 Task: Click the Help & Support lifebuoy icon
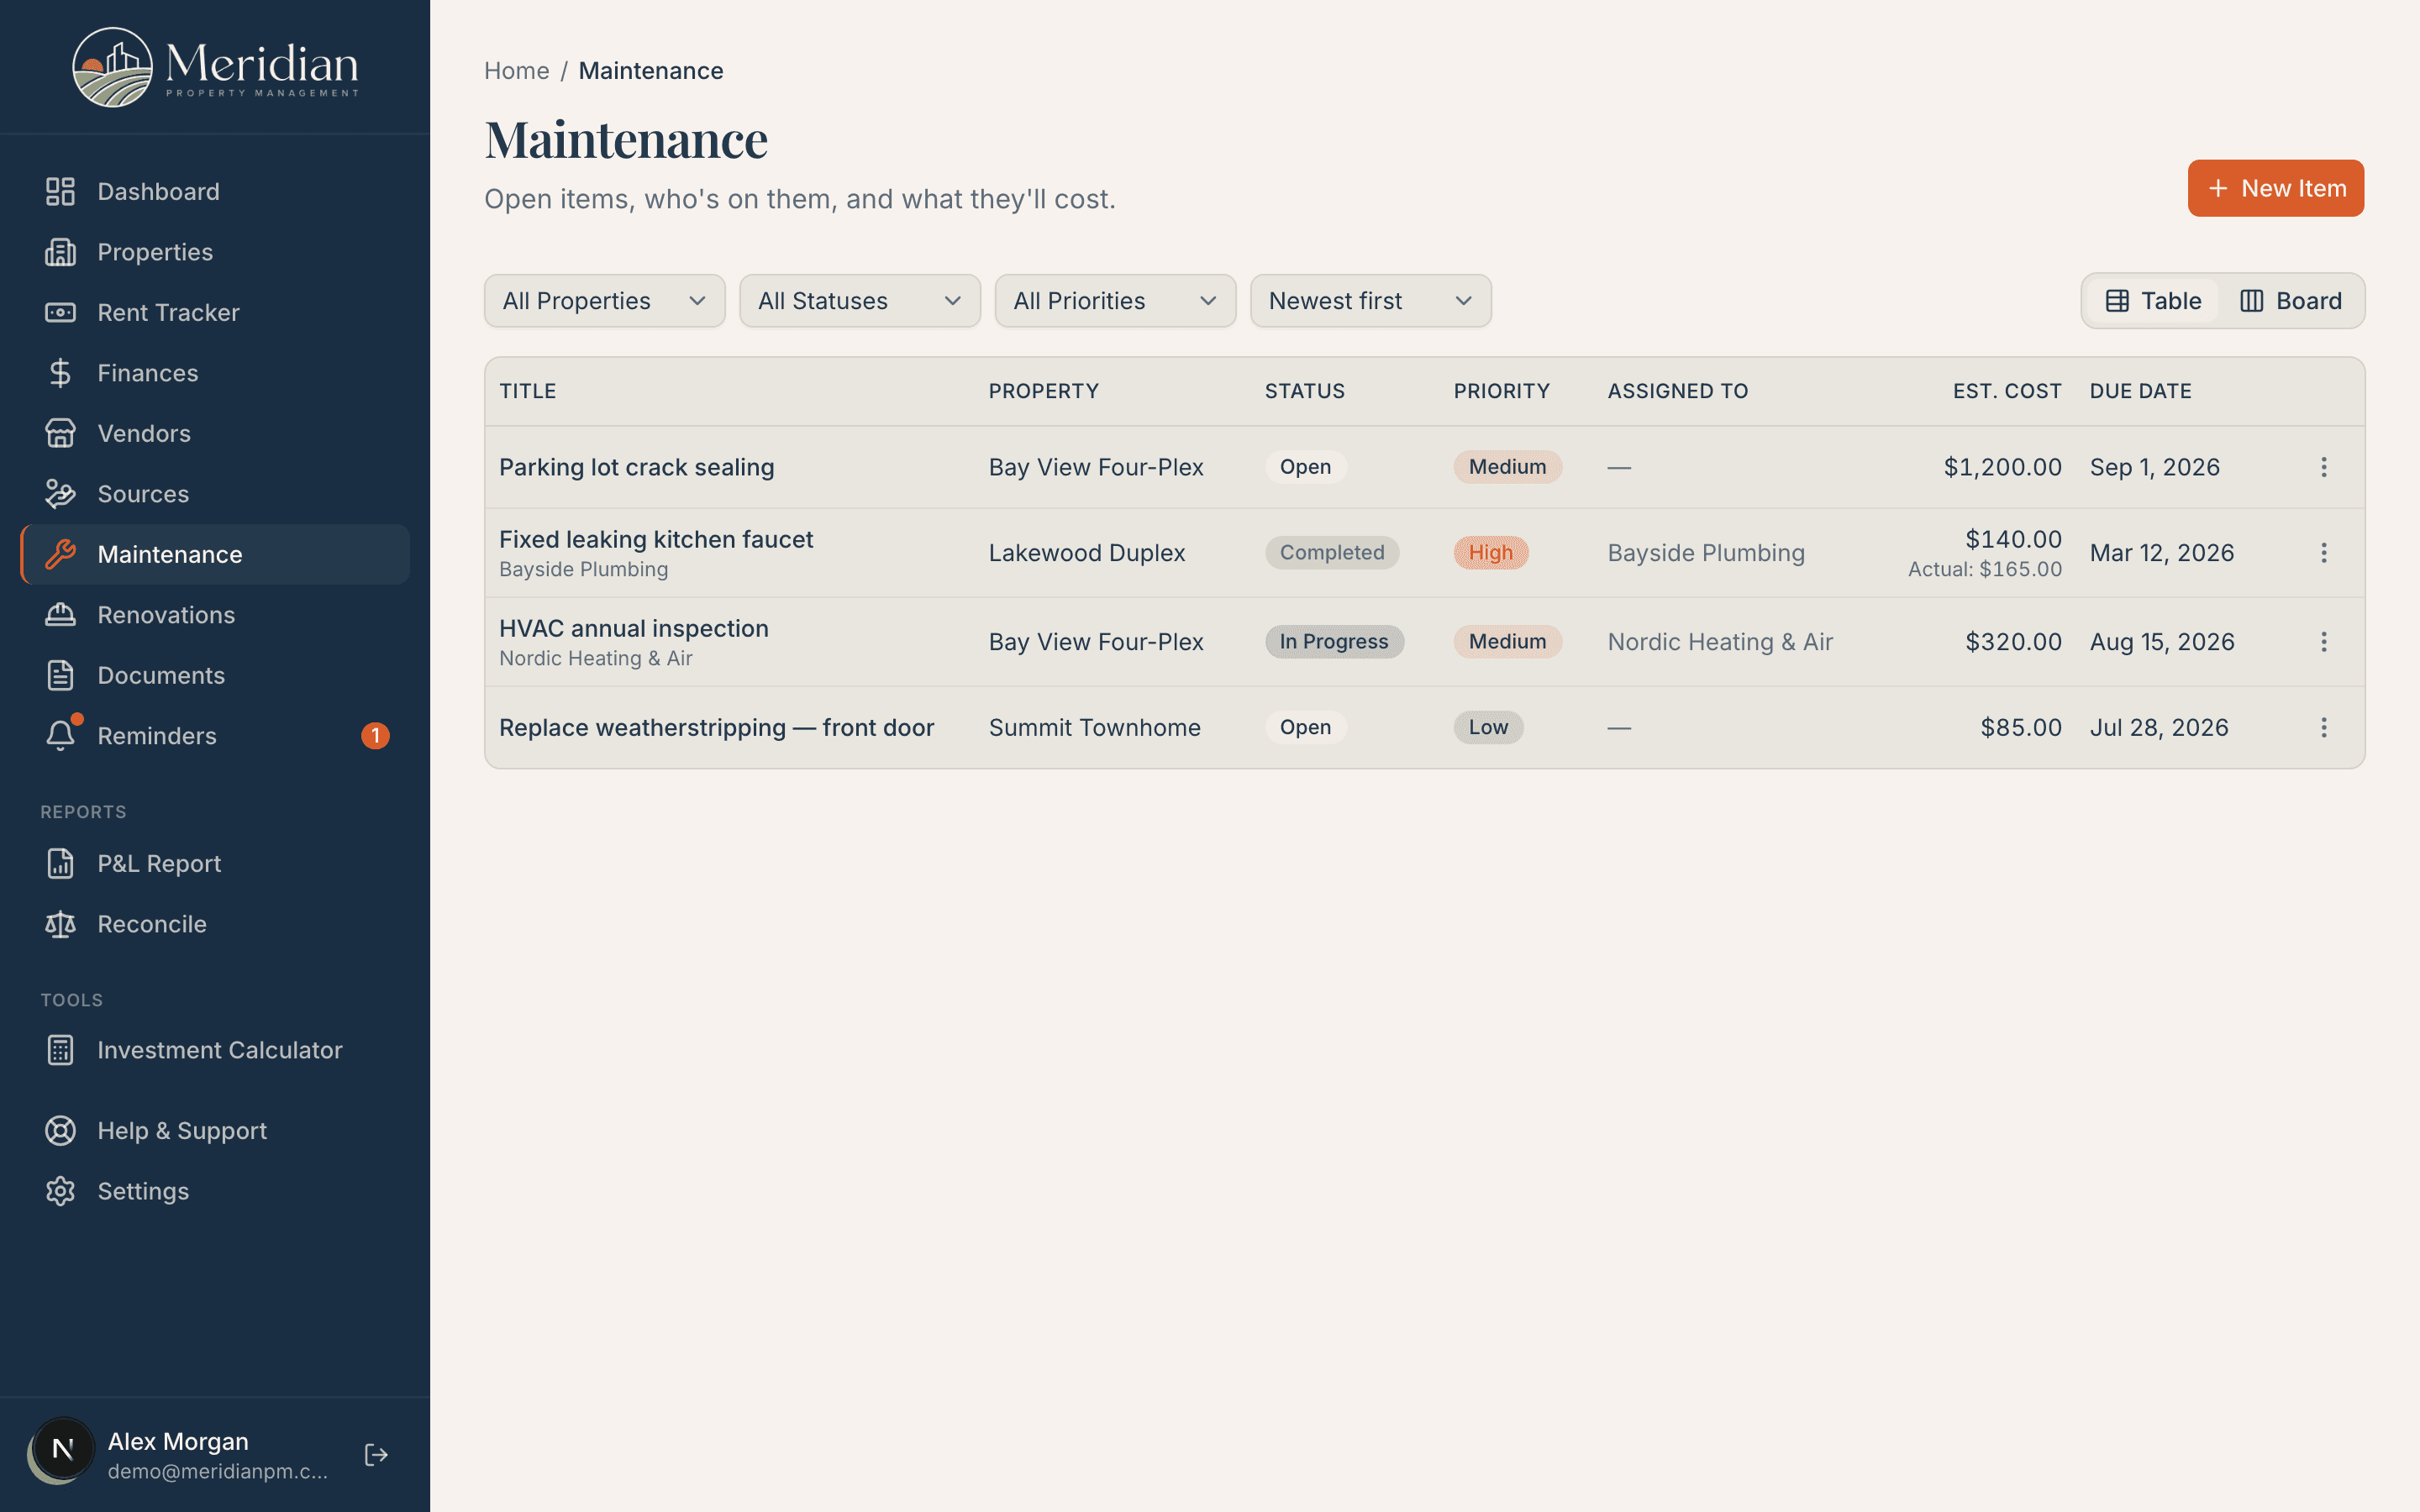click(60, 1130)
